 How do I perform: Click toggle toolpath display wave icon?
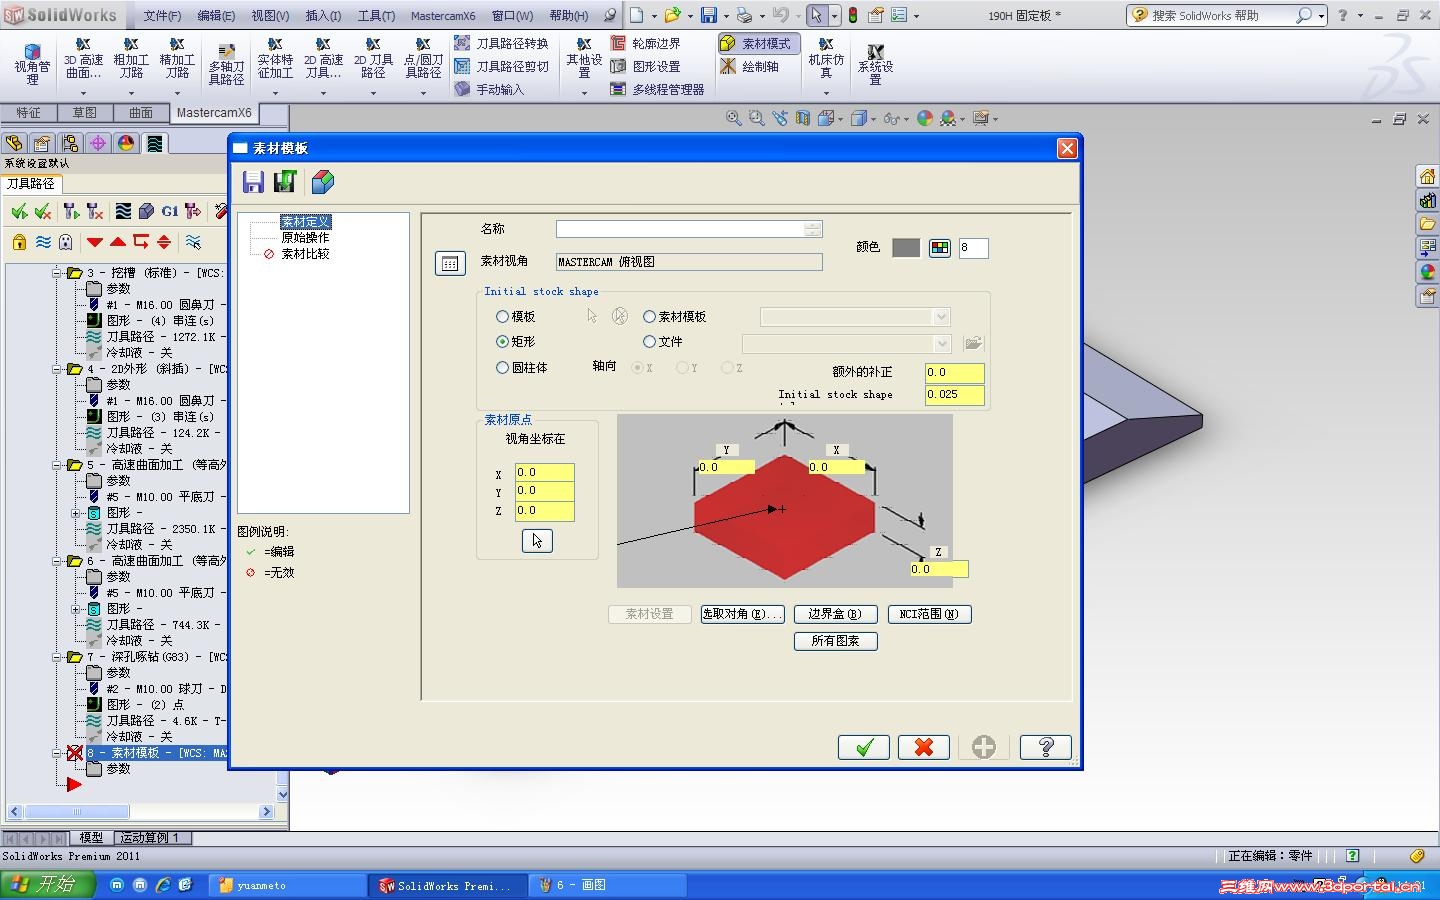43,242
